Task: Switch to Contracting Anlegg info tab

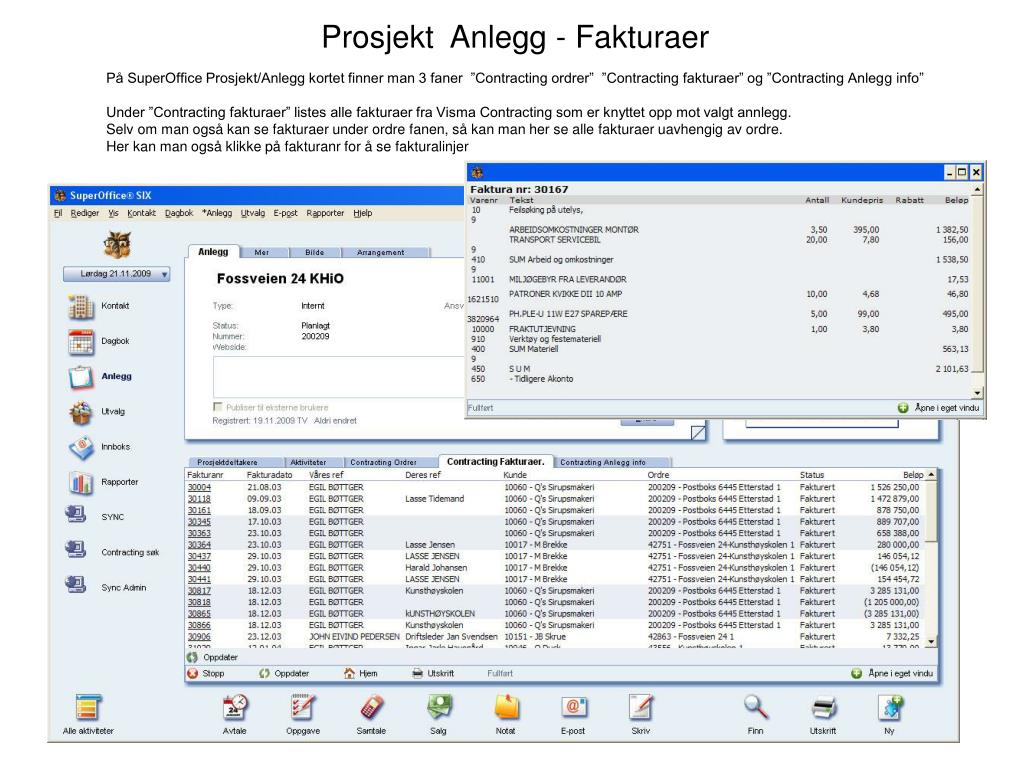Action: pyautogui.click(x=603, y=462)
